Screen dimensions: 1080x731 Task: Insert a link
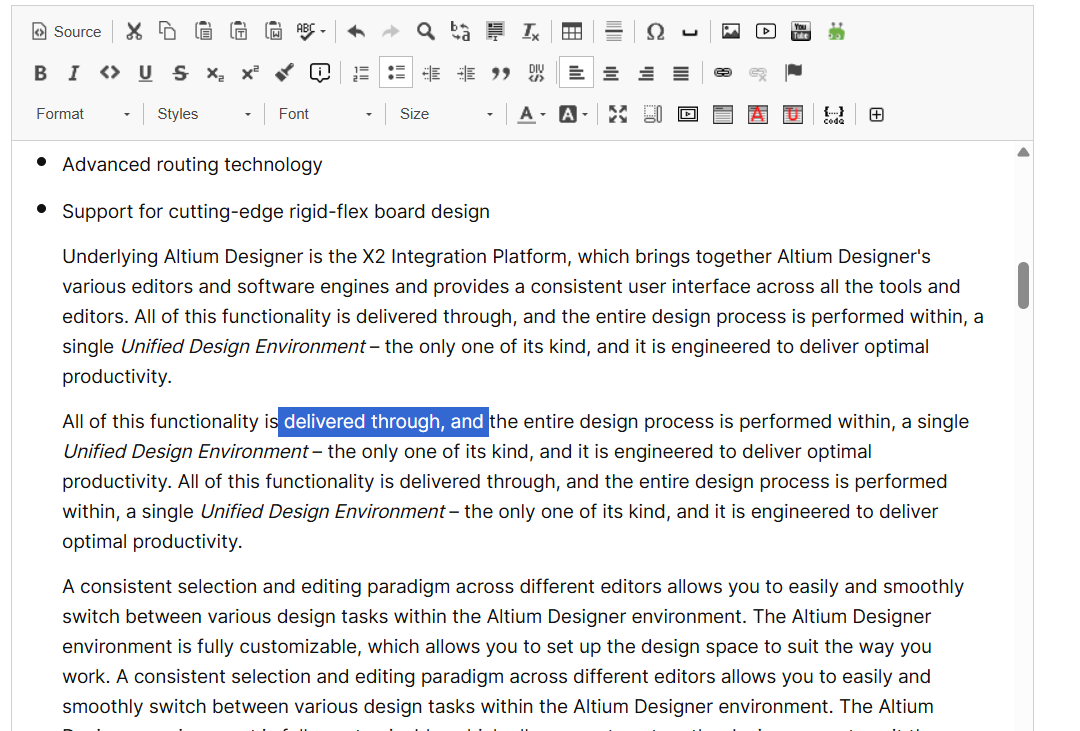pyautogui.click(x=723, y=73)
